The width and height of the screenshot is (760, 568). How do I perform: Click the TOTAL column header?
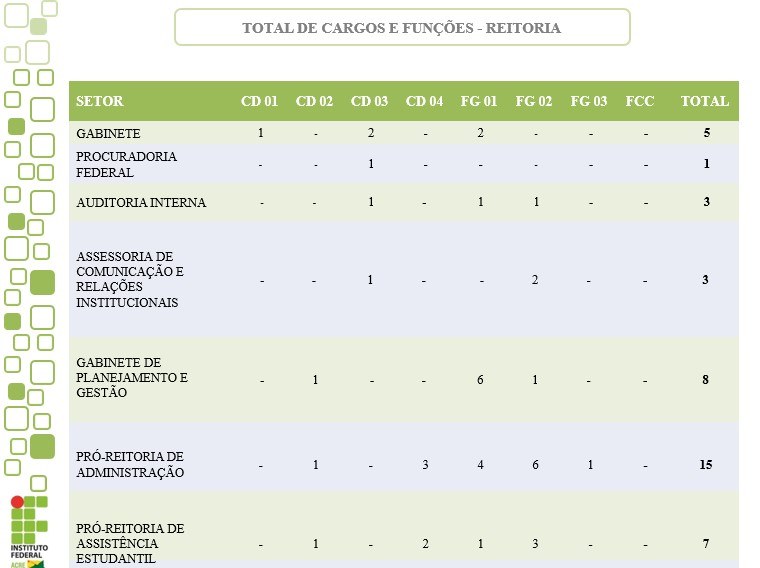pos(705,101)
